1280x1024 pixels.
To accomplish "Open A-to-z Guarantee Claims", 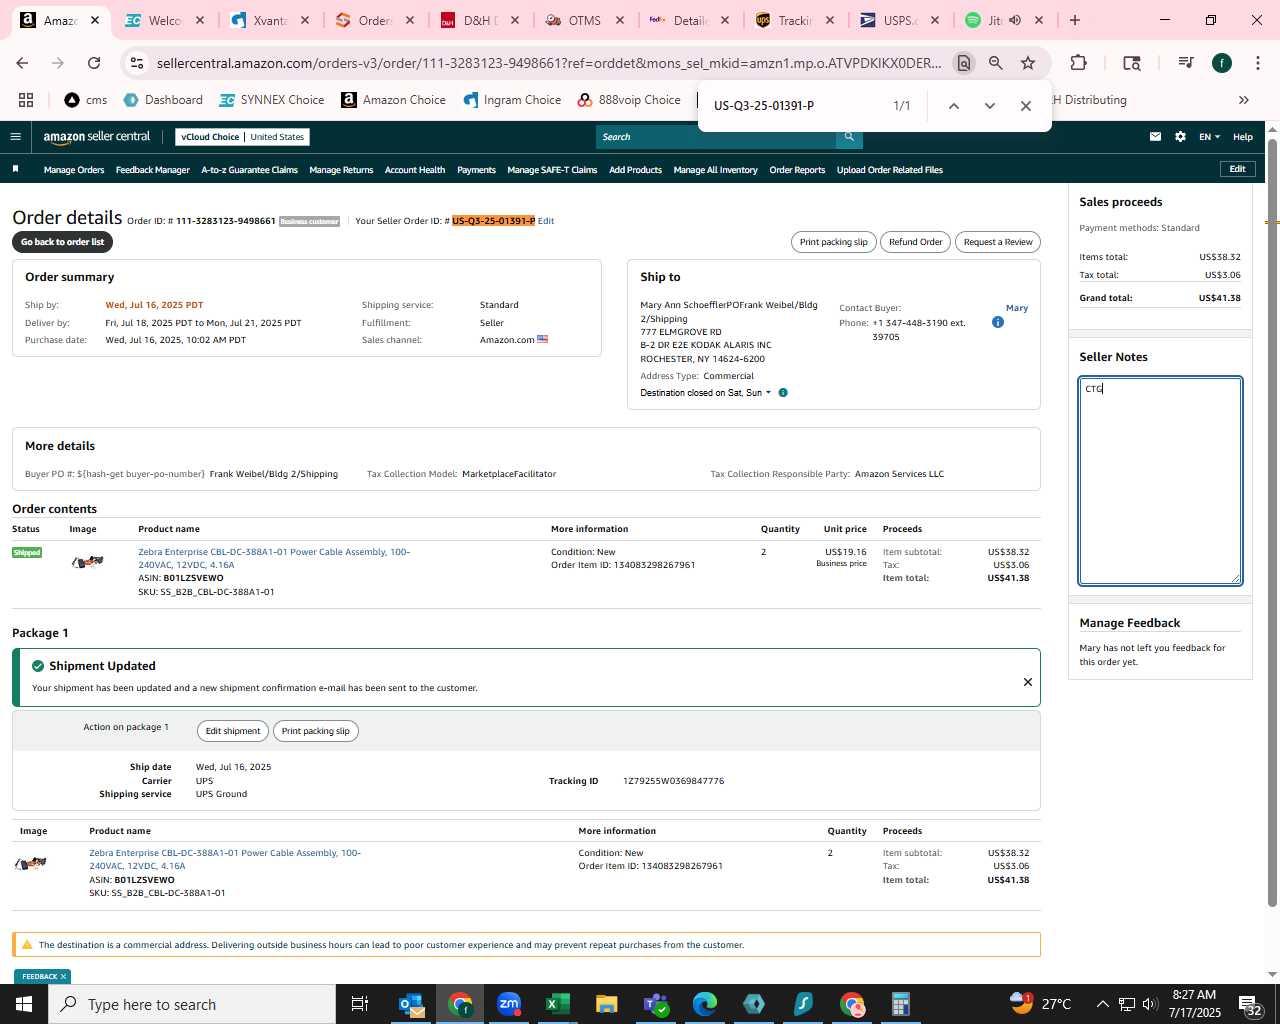I will (x=249, y=170).
